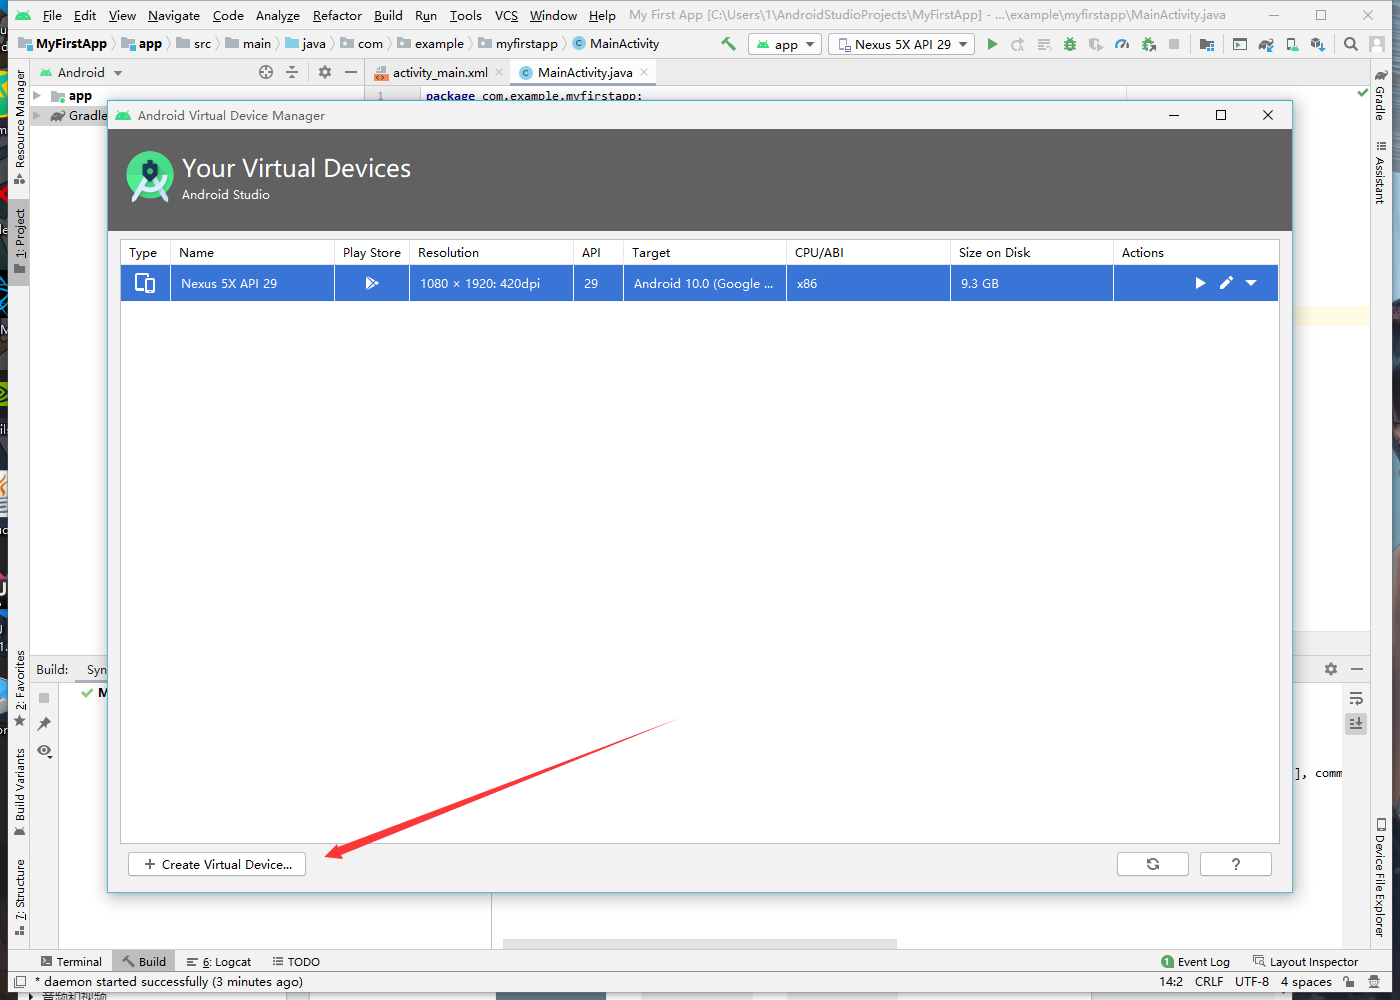Open the Nexus 5X API 29 device selector dropdown
This screenshot has height=1000, width=1400.
(x=902, y=44)
